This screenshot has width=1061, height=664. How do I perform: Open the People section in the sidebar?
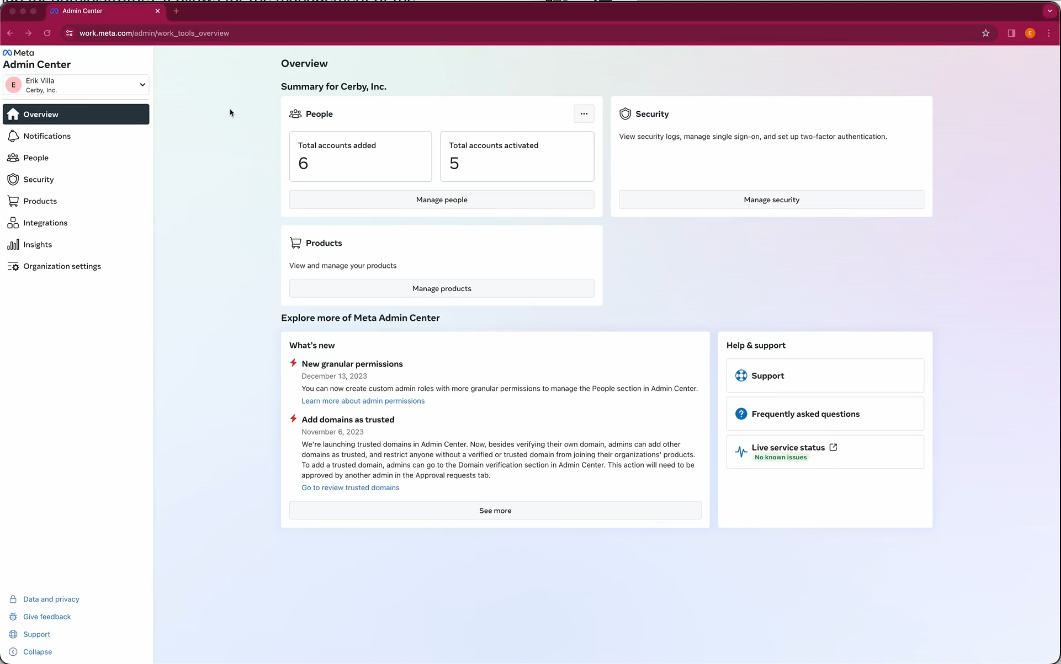[76, 158]
